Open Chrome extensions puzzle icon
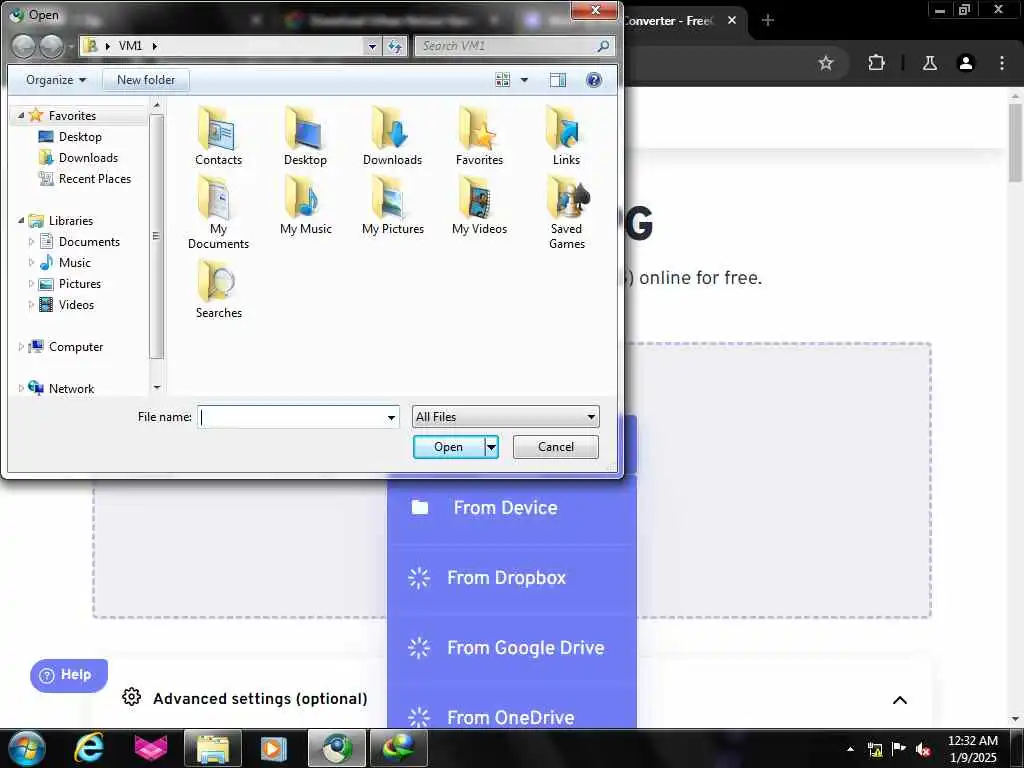Image resolution: width=1024 pixels, height=768 pixels. [x=876, y=63]
